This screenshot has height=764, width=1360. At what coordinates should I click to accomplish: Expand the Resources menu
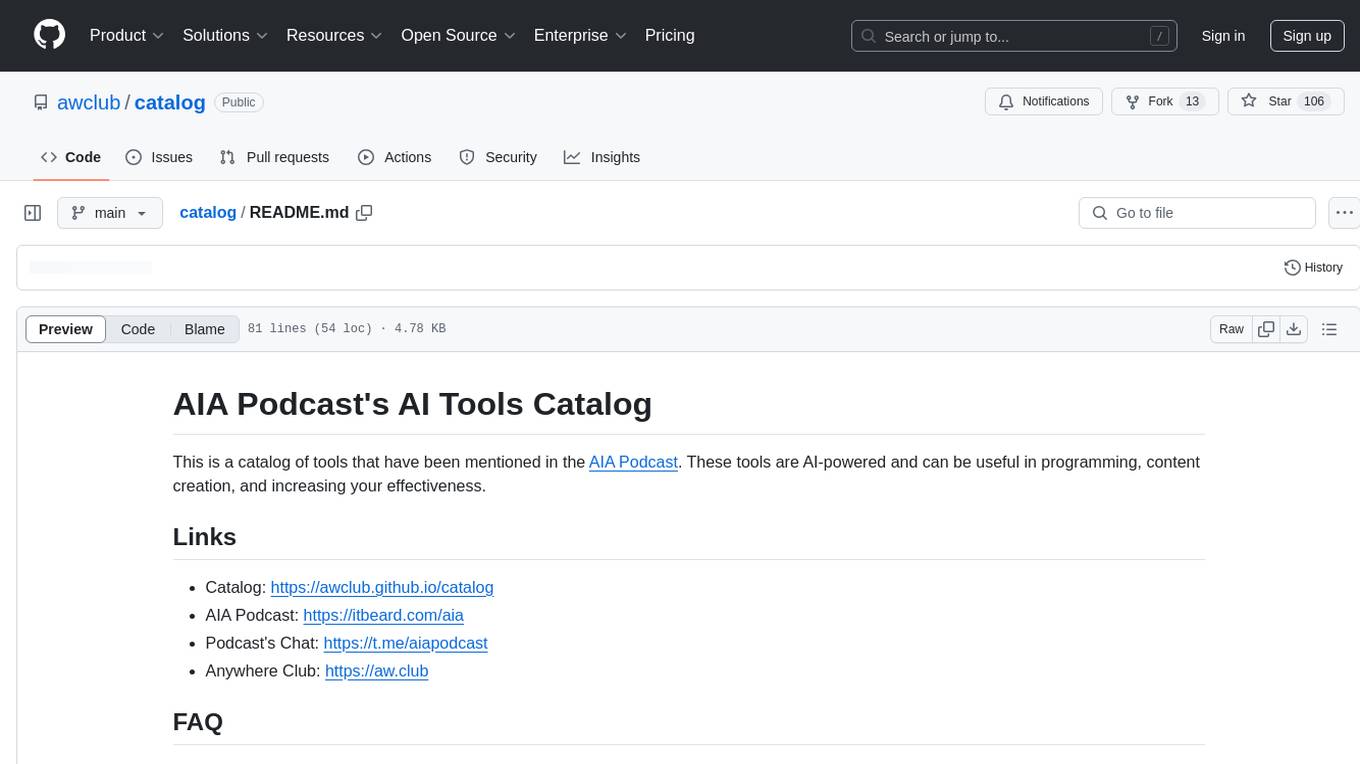tap(334, 35)
